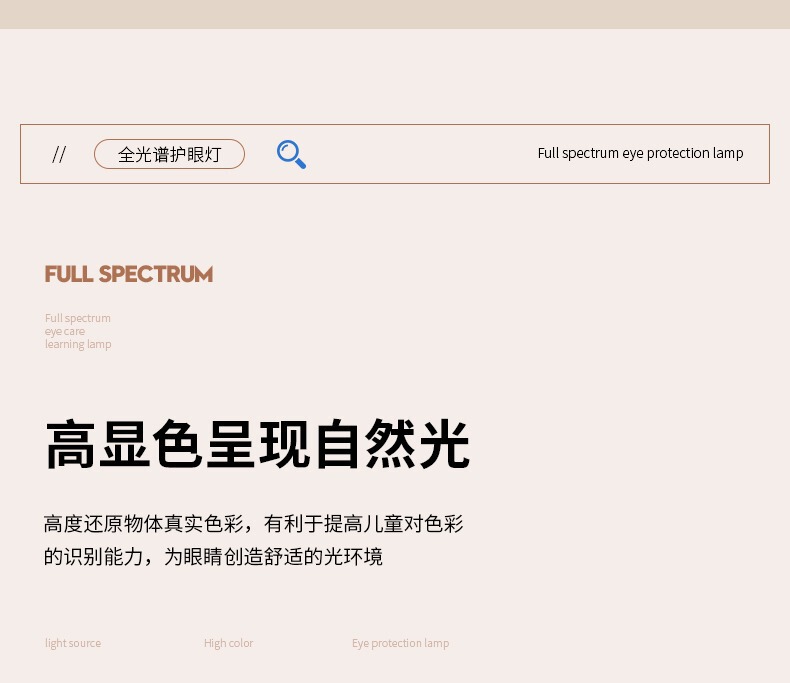This screenshot has height=683, width=790.
Task: Click the High color label
Action: point(229,643)
